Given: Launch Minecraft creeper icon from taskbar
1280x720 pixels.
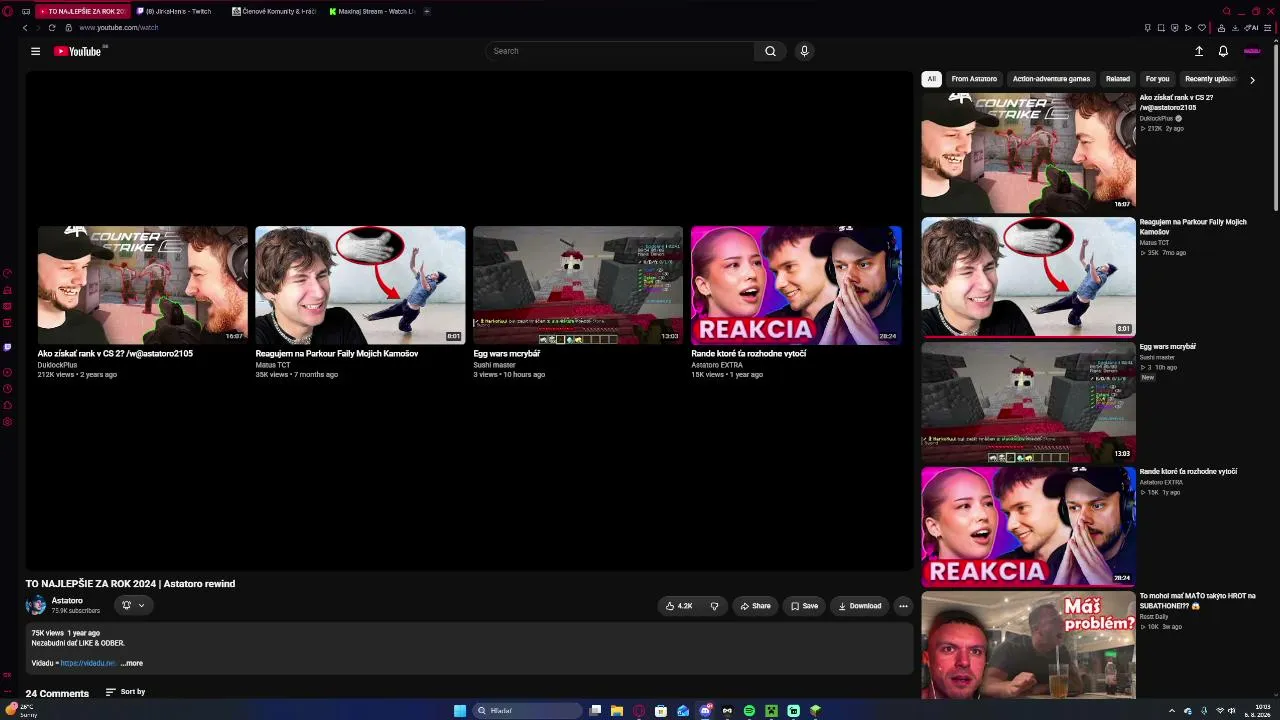Looking at the screenshot, I should coord(771,711).
